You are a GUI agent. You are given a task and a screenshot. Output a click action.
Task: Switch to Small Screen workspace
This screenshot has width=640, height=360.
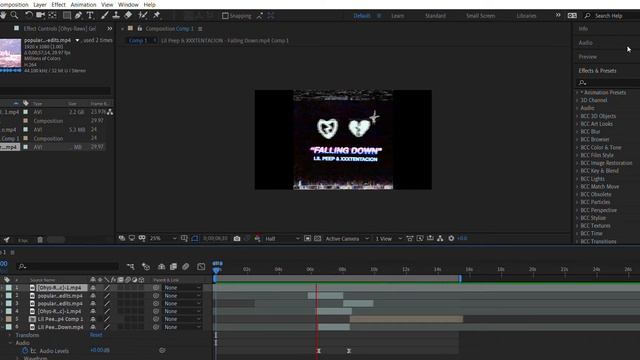point(480,16)
